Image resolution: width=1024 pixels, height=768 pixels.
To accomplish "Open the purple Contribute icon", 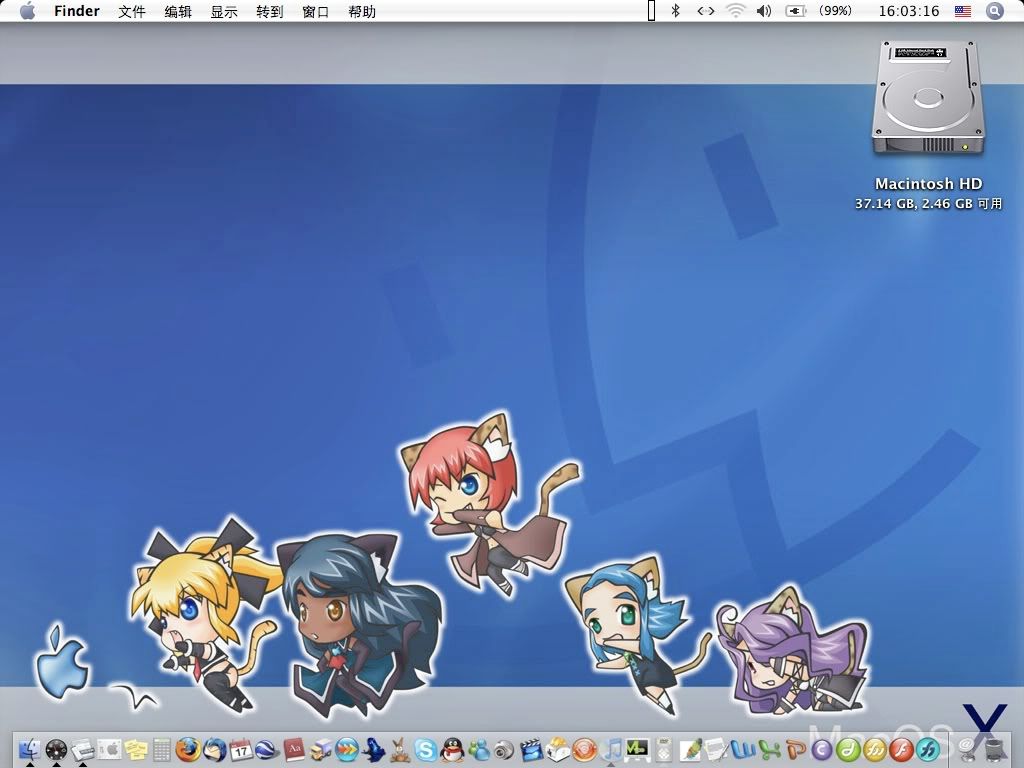I will click(822, 749).
